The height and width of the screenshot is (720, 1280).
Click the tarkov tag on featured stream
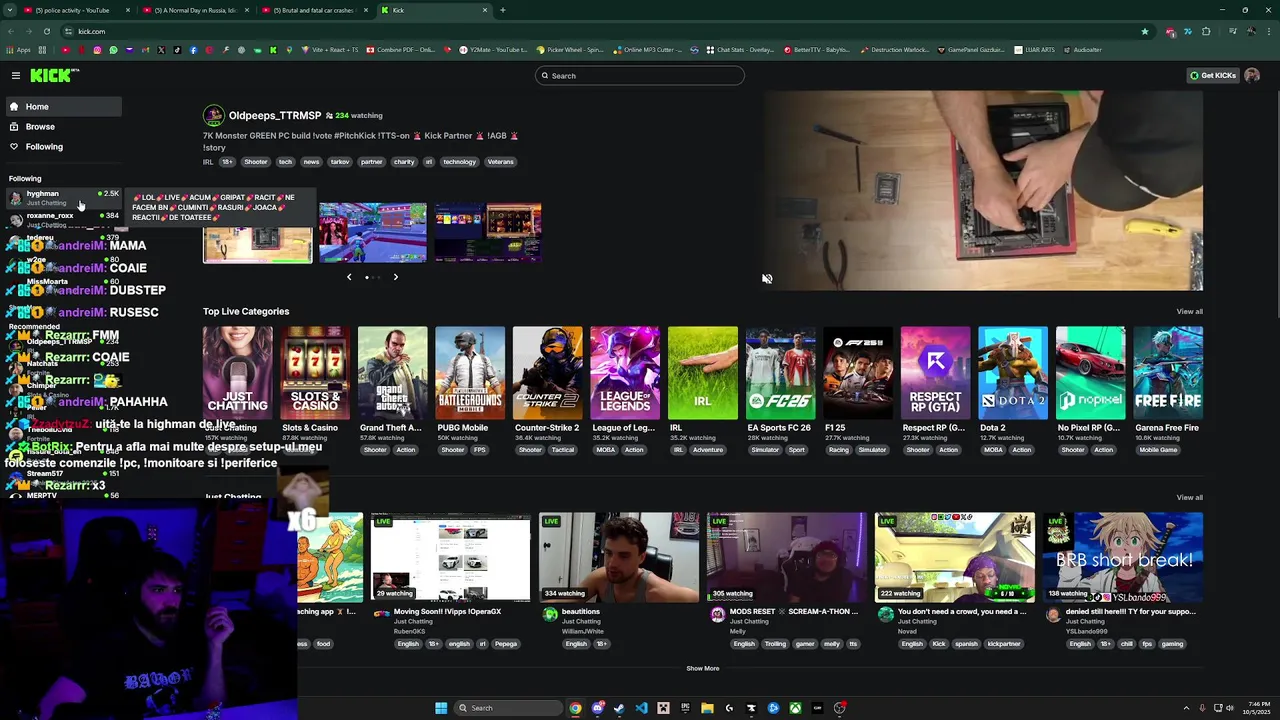(x=340, y=162)
